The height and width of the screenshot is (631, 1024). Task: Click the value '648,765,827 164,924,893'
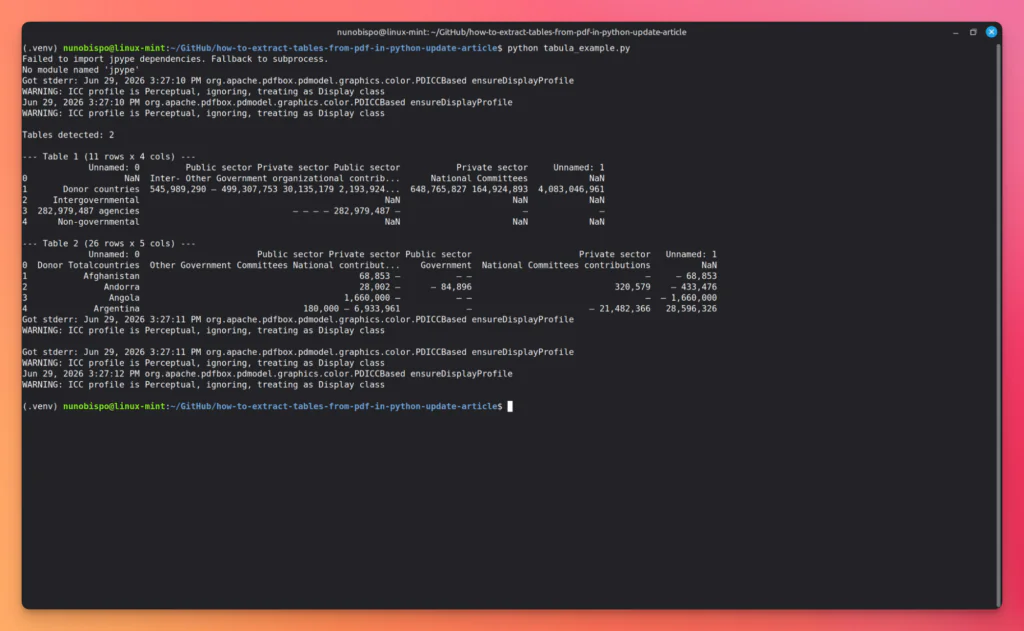(469, 189)
